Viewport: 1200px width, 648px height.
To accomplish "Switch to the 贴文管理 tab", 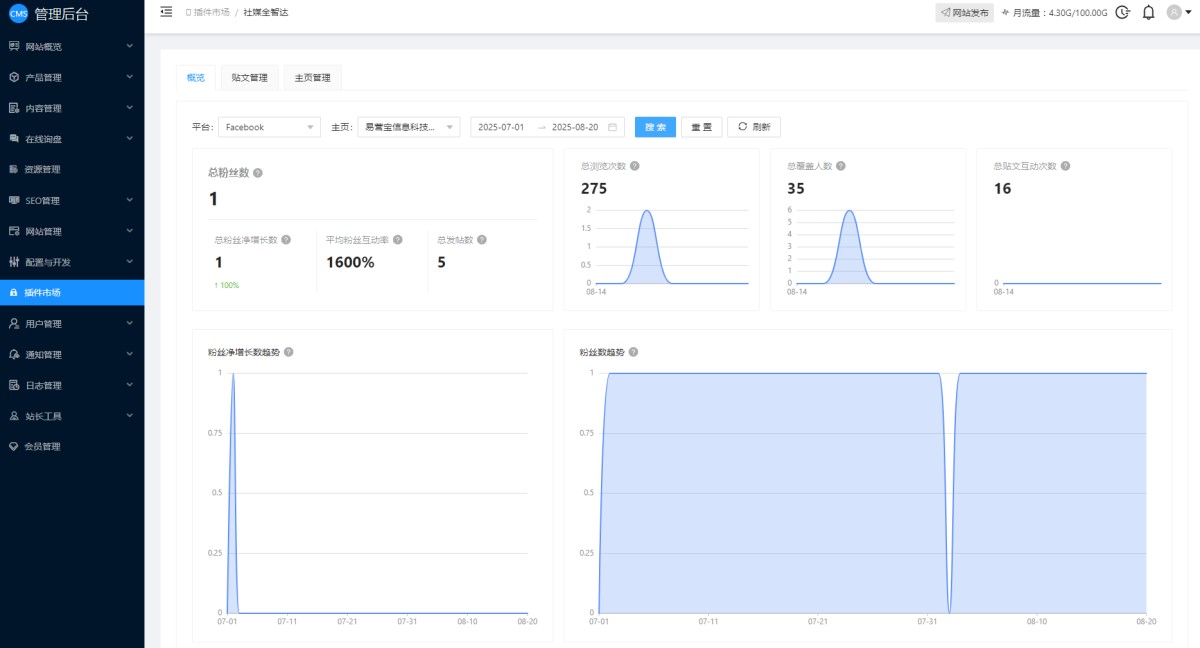I will coord(249,77).
